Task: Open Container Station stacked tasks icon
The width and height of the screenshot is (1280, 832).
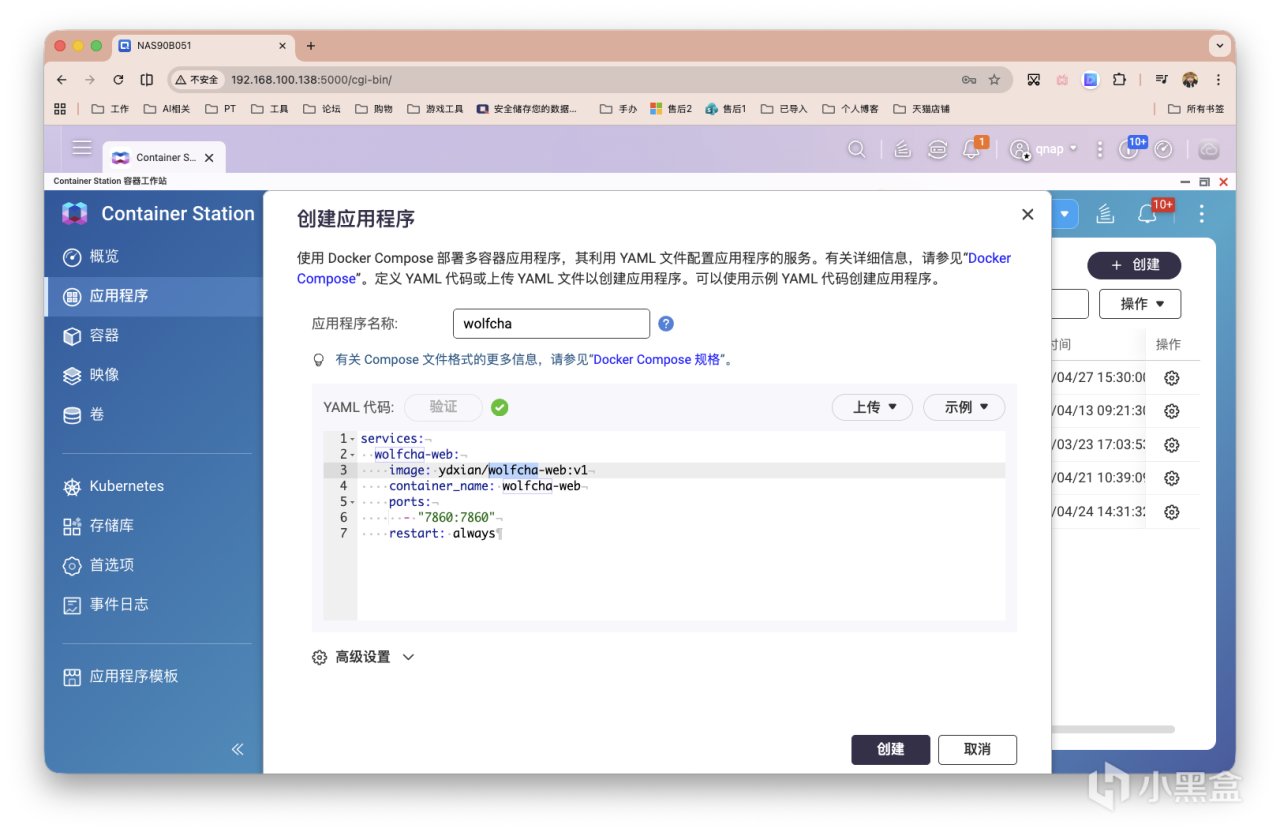Action: (x=1105, y=214)
